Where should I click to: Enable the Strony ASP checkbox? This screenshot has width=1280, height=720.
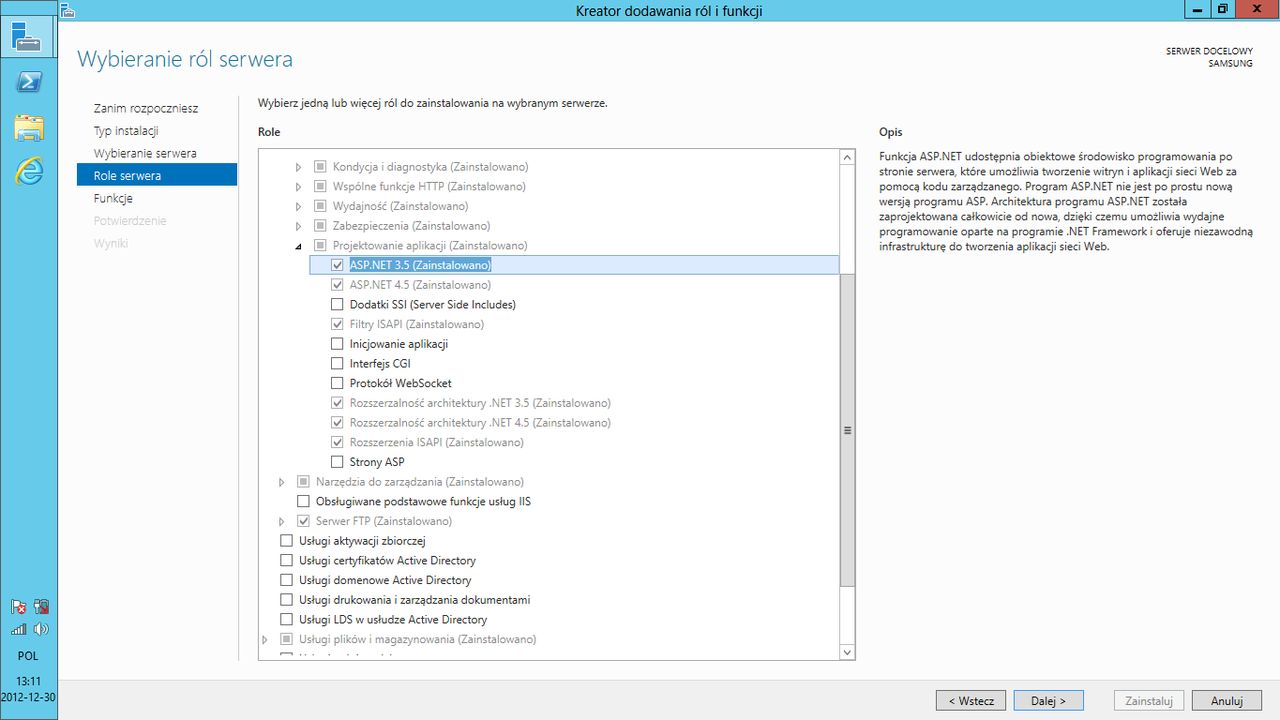click(337, 462)
